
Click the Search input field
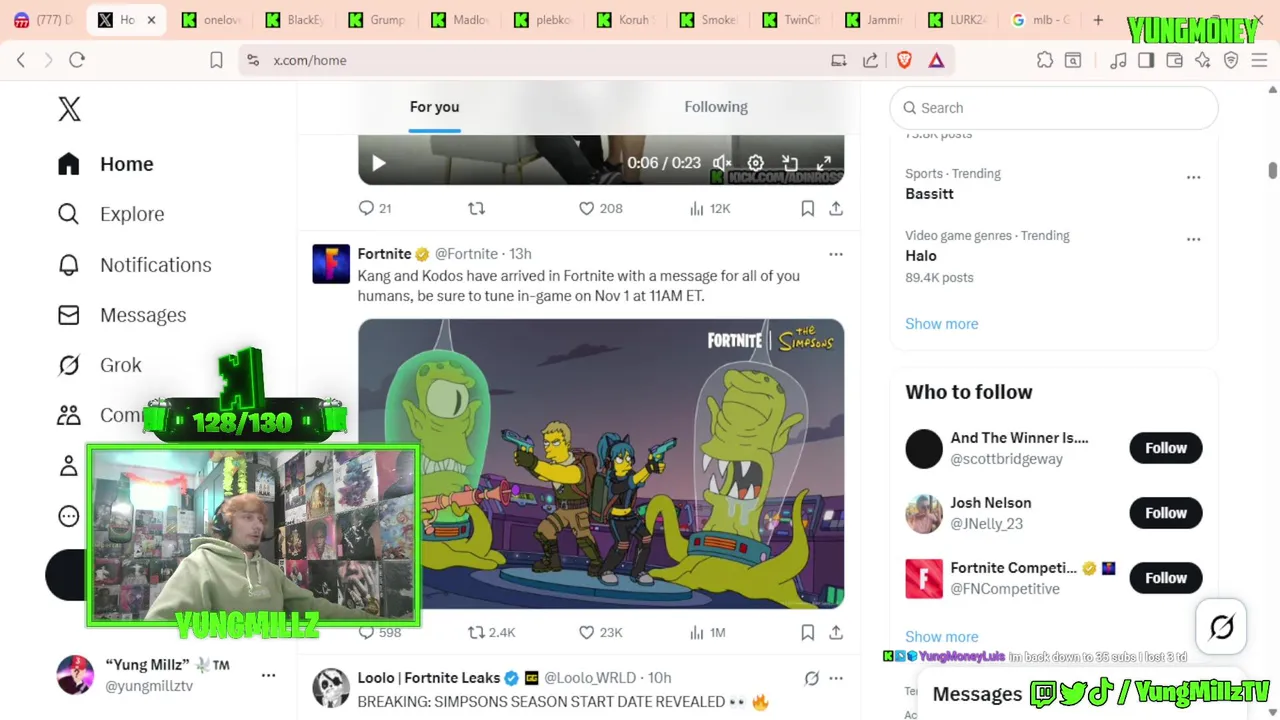1054,108
